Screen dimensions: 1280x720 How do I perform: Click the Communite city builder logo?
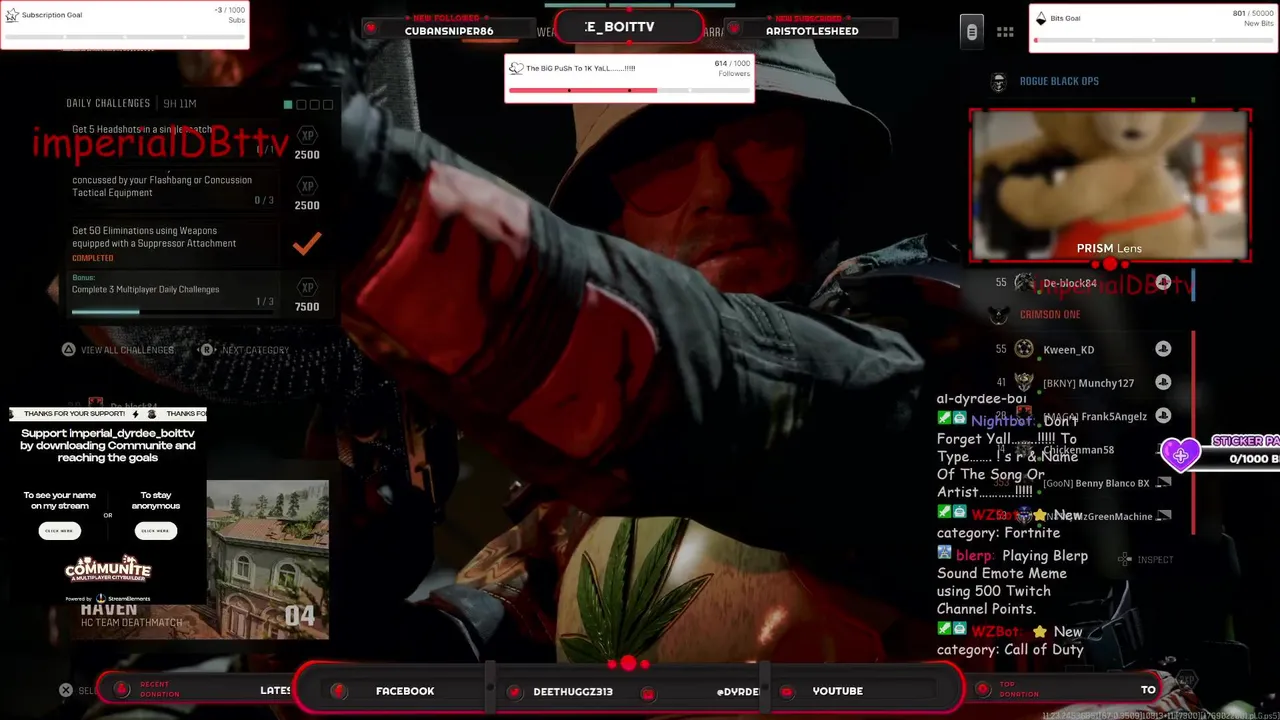[107, 569]
